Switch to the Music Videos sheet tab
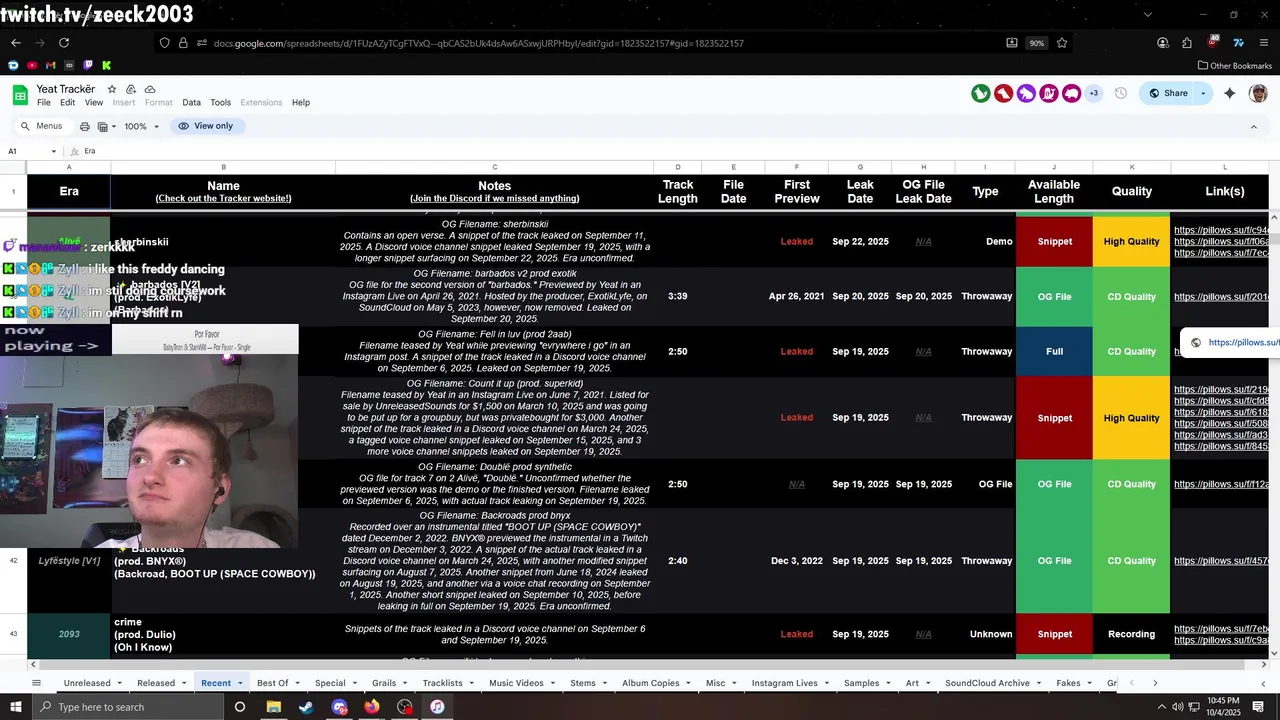 pos(516,683)
